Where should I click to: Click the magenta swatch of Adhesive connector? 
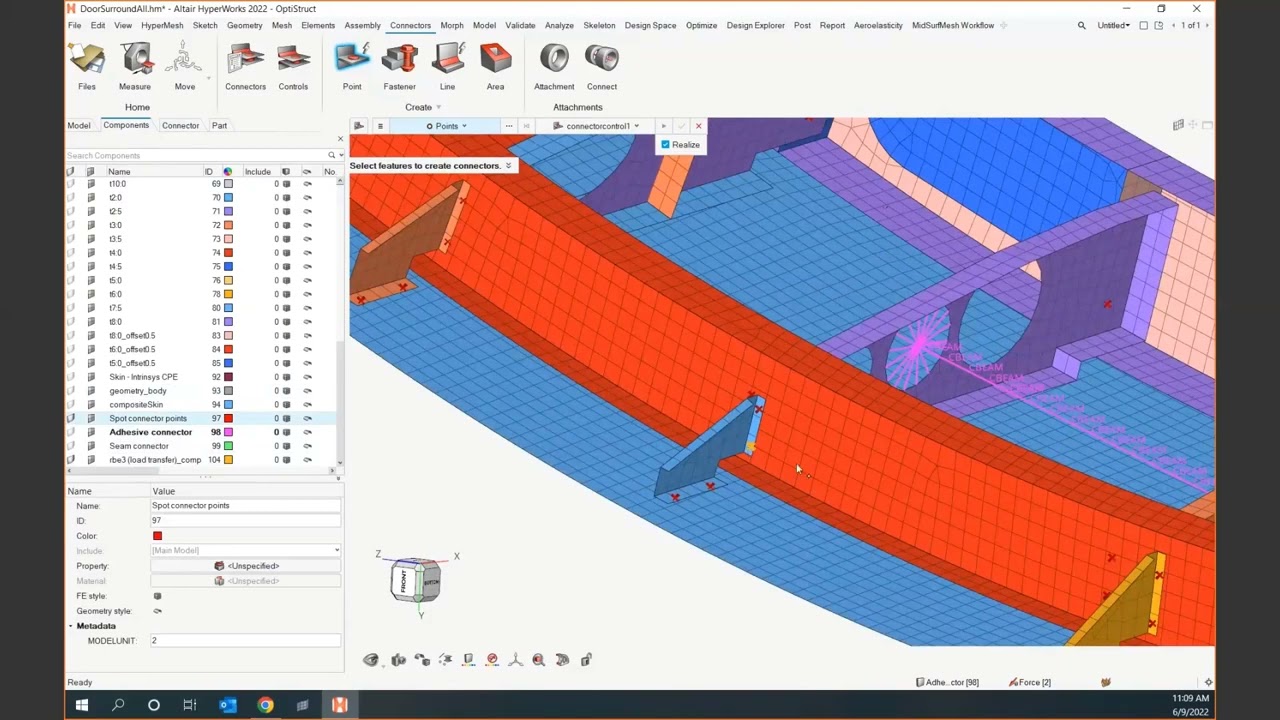pyautogui.click(x=228, y=432)
